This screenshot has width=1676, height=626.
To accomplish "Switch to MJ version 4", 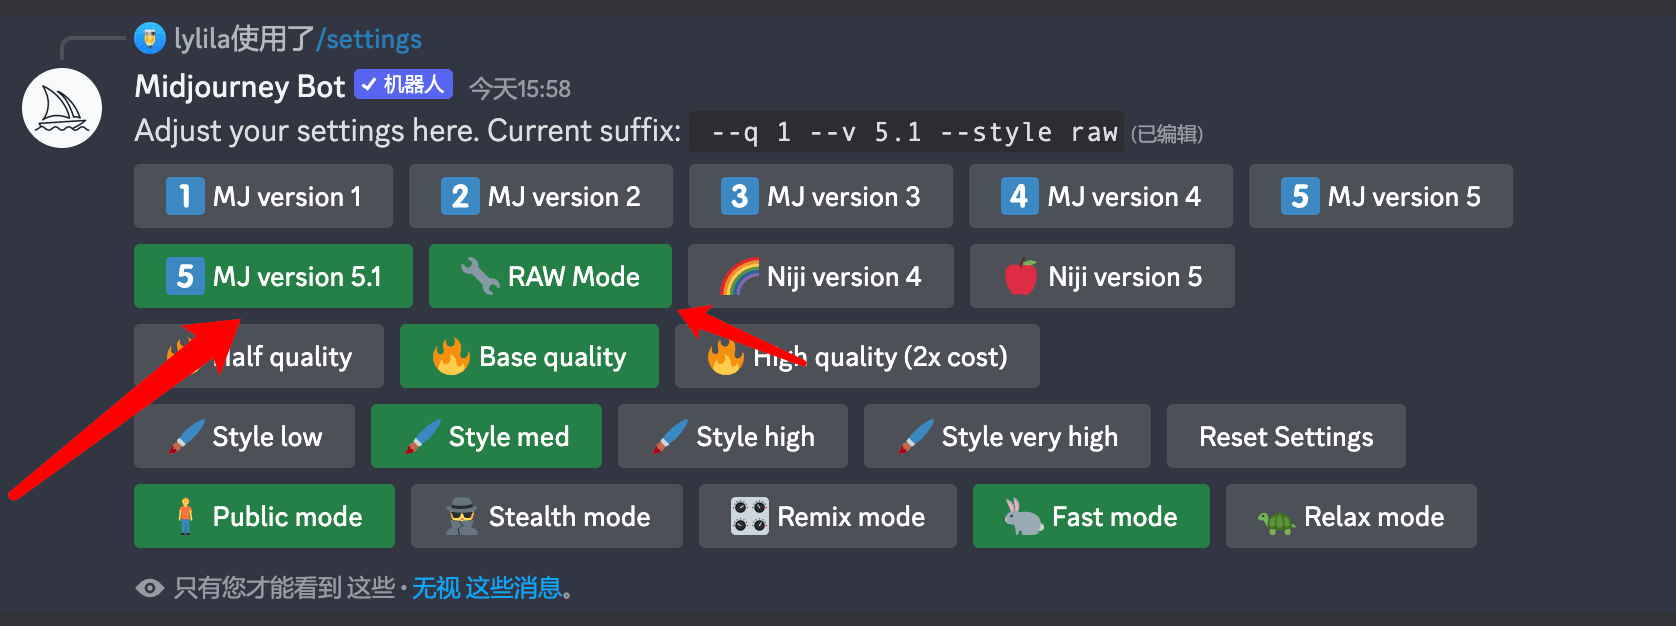I will pyautogui.click(x=1100, y=196).
